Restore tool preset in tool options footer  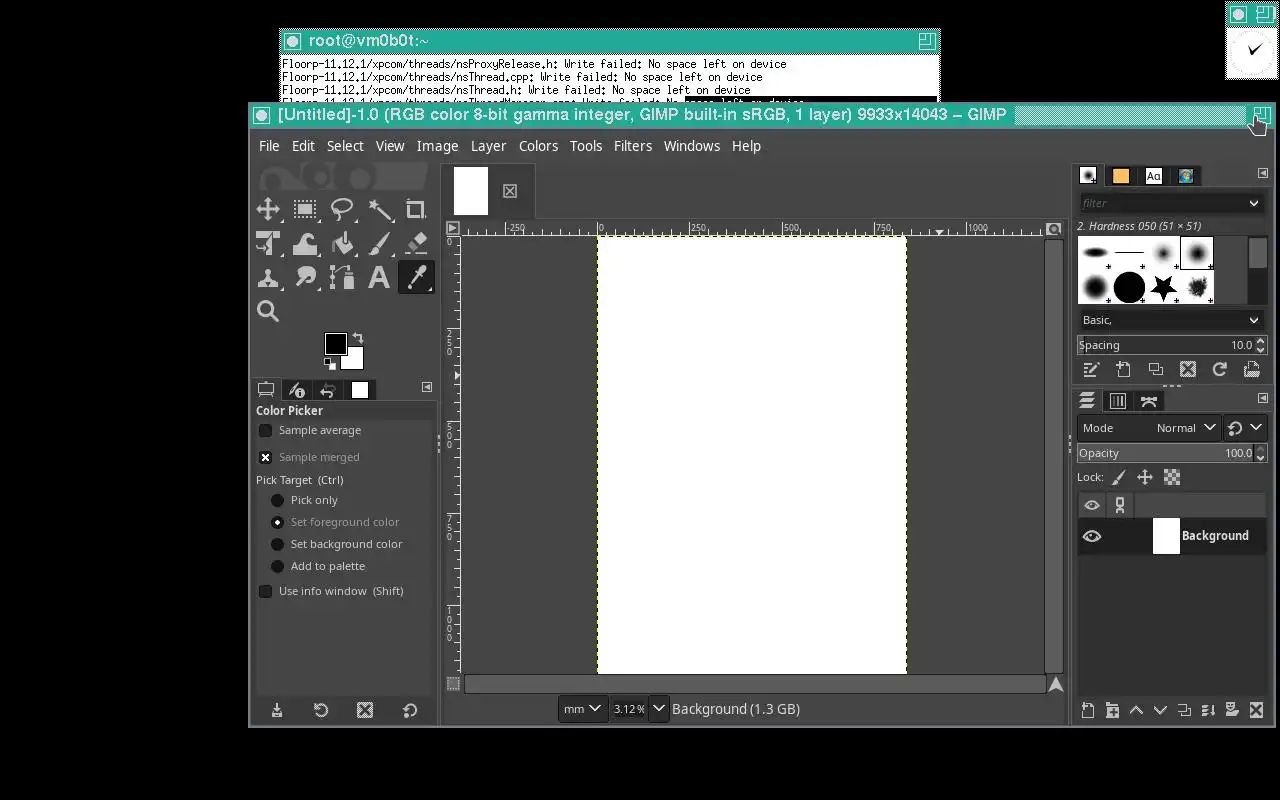(x=321, y=710)
